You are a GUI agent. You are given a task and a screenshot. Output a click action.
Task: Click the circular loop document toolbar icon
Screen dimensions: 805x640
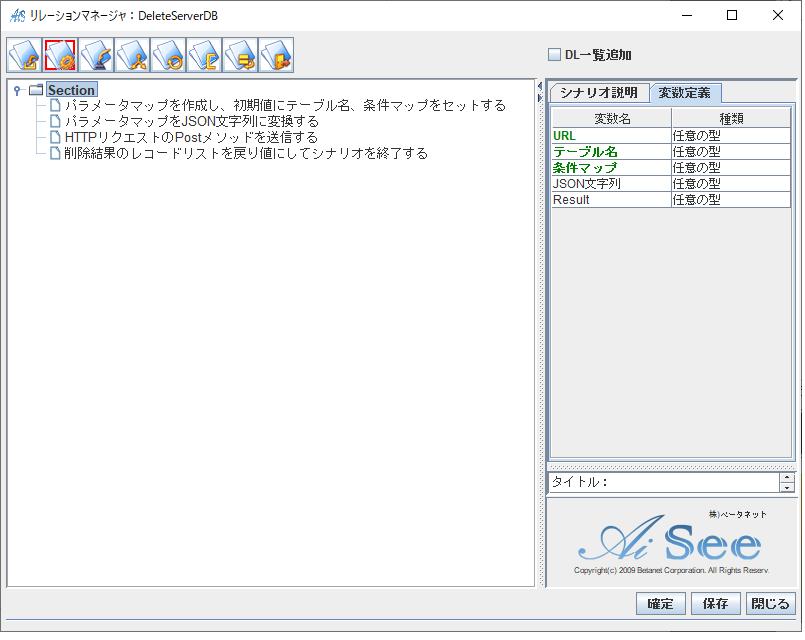pos(168,55)
